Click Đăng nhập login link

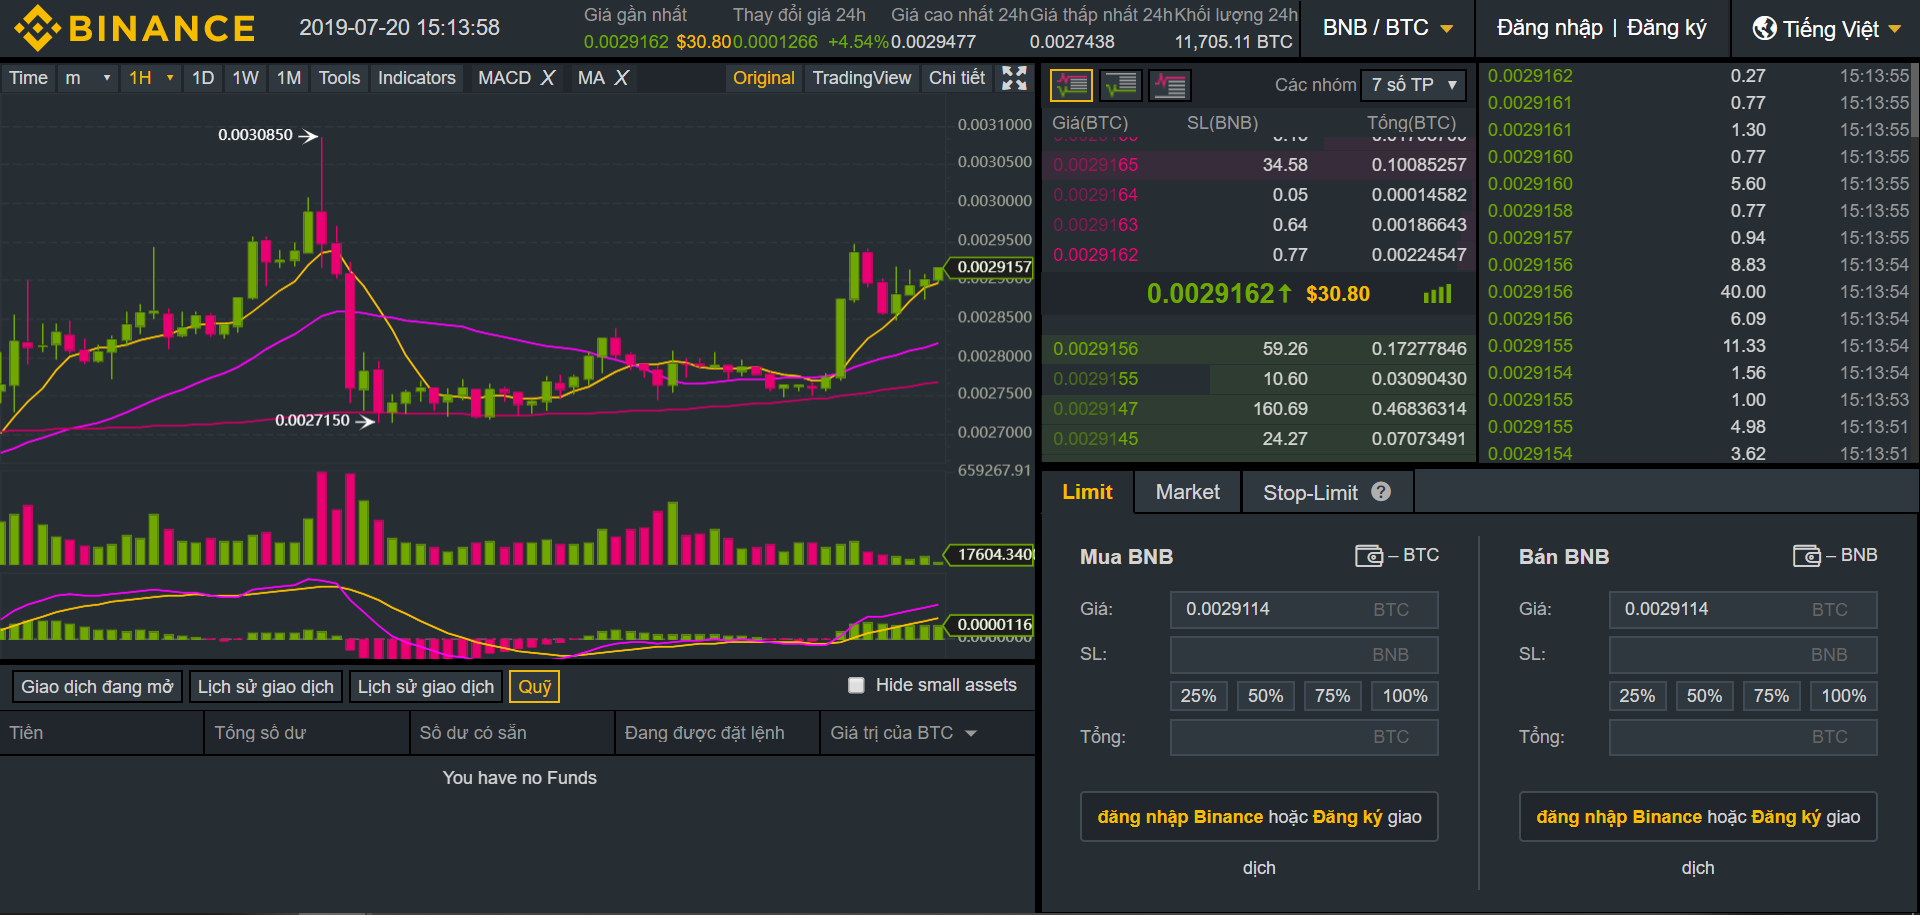click(1549, 28)
